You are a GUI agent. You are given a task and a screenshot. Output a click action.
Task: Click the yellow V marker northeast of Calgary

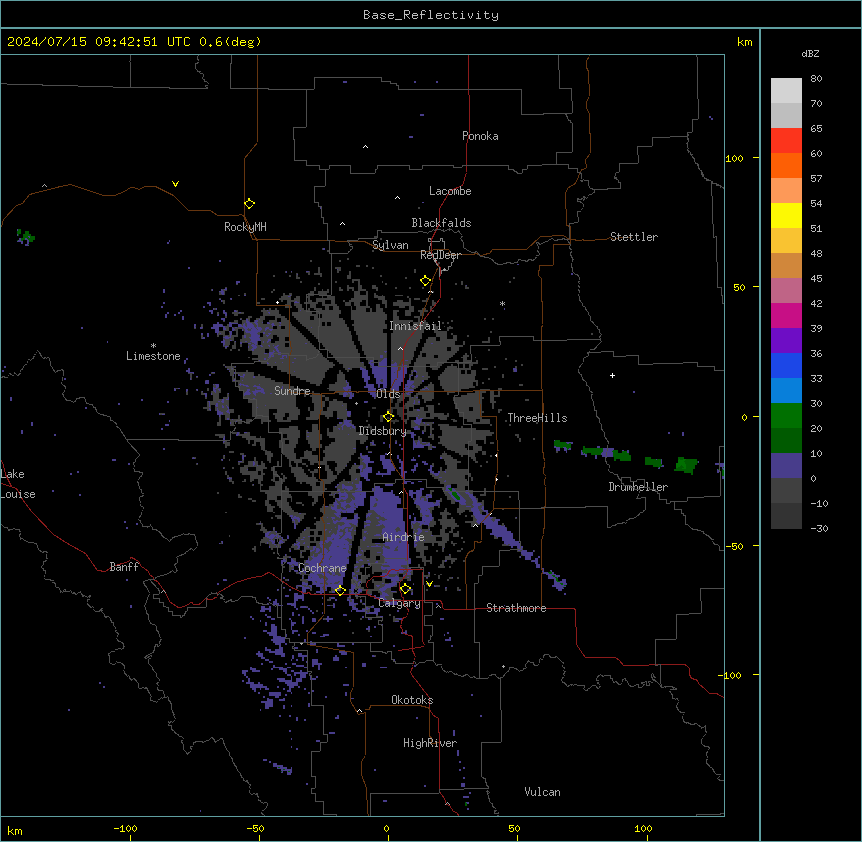pos(429,584)
